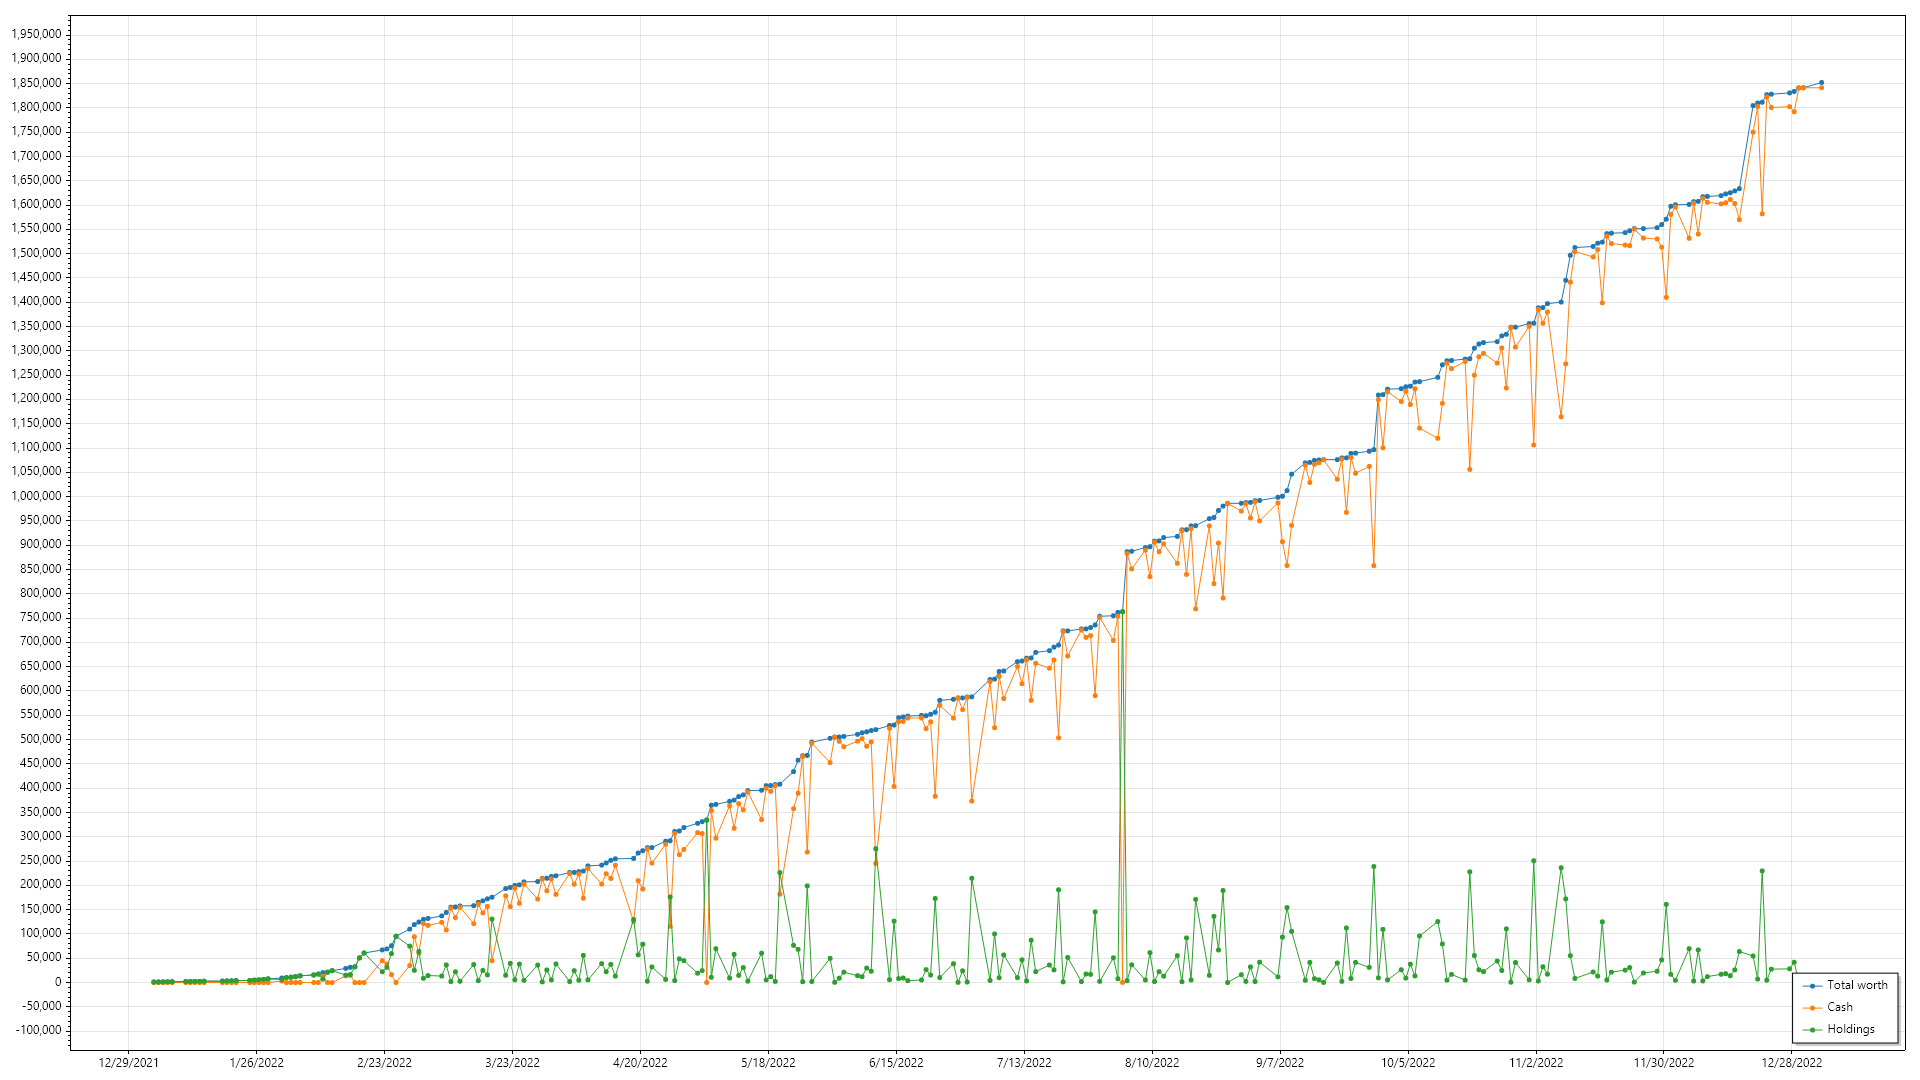The width and height of the screenshot is (1920, 1080).
Task: Click the 12/29/2021 date axis label
Action: [x=128, y=1063]
